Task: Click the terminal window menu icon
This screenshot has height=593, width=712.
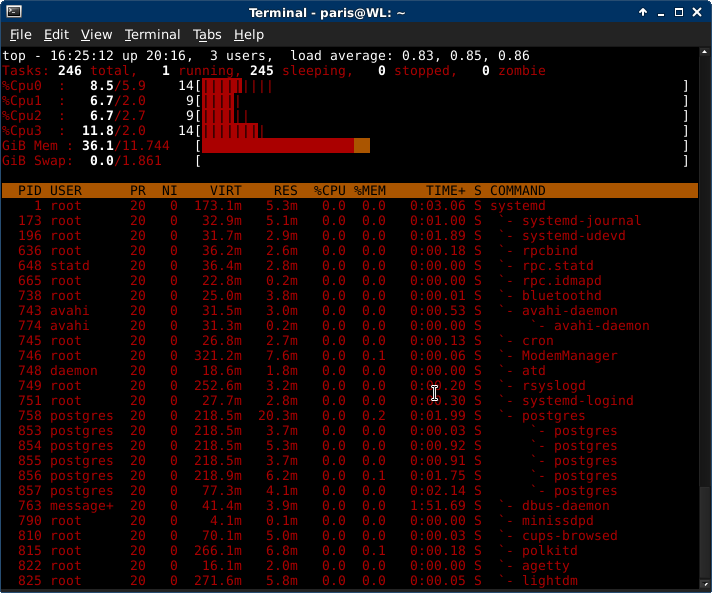Action: 14,12
